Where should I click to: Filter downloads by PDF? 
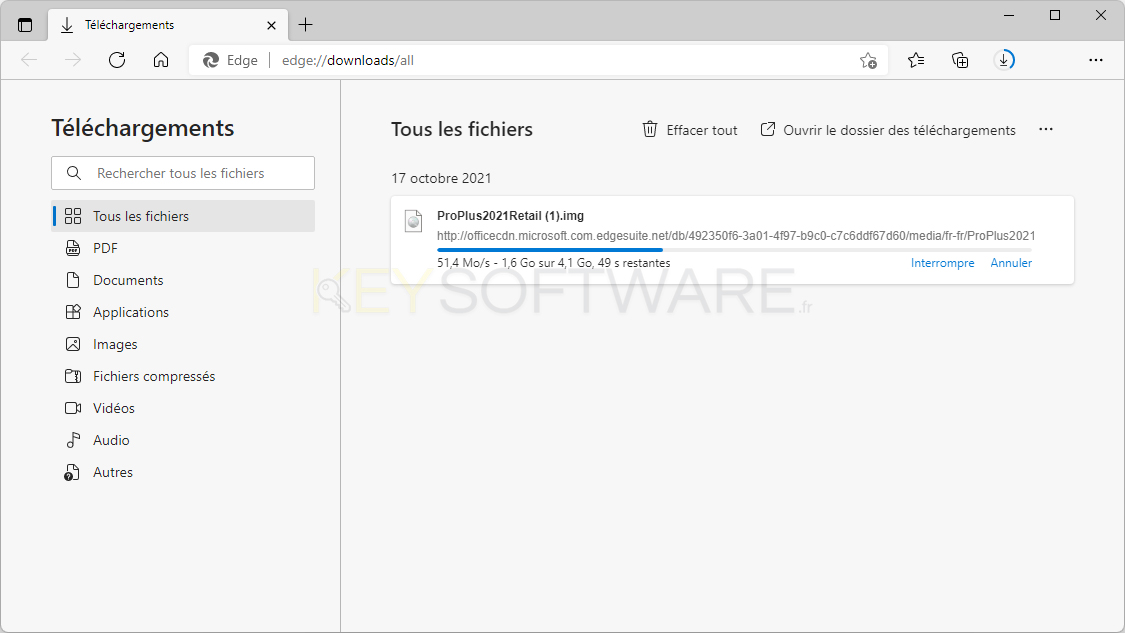(x=183, y=248)
